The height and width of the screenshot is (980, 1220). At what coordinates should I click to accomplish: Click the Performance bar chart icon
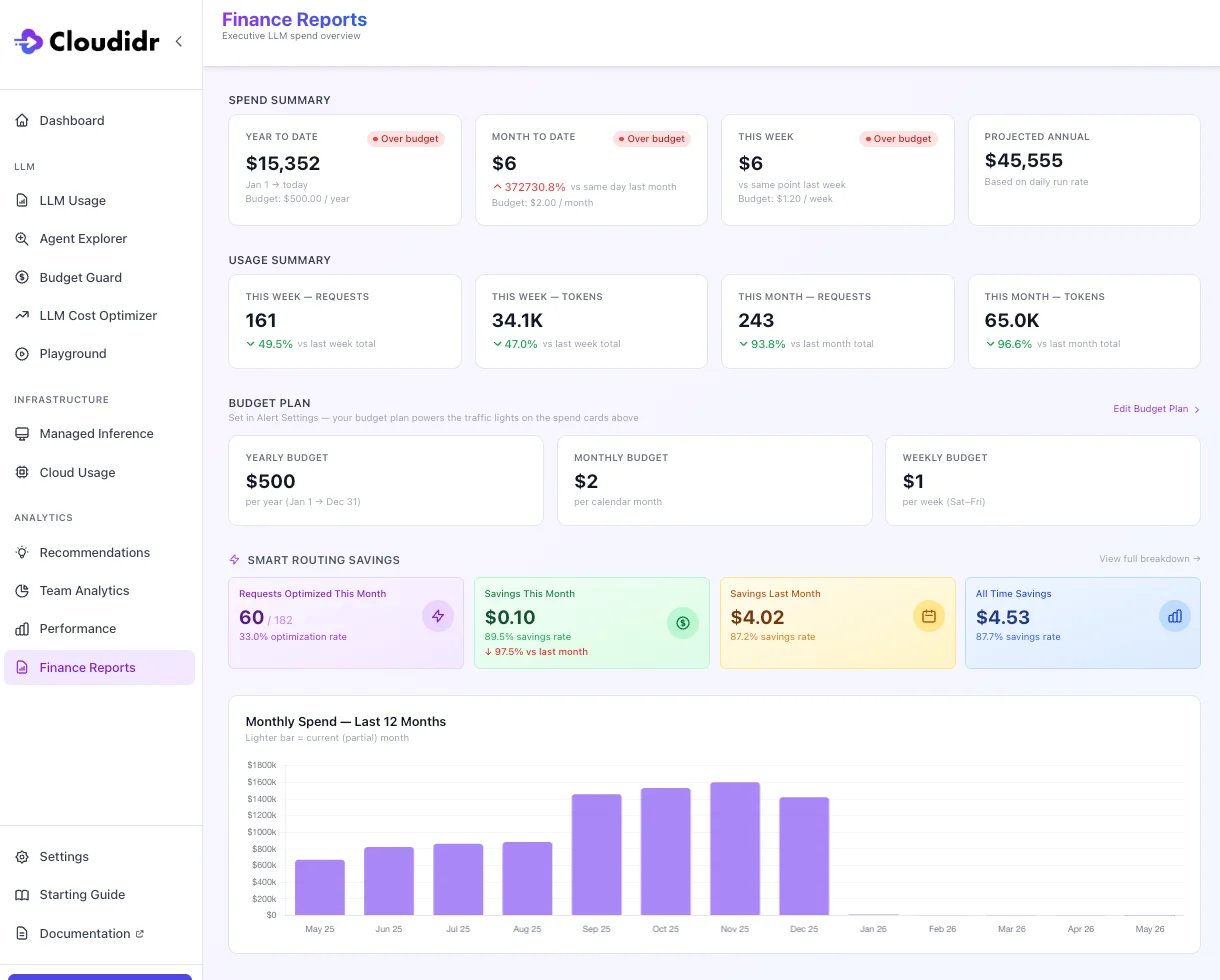point(22,629)
